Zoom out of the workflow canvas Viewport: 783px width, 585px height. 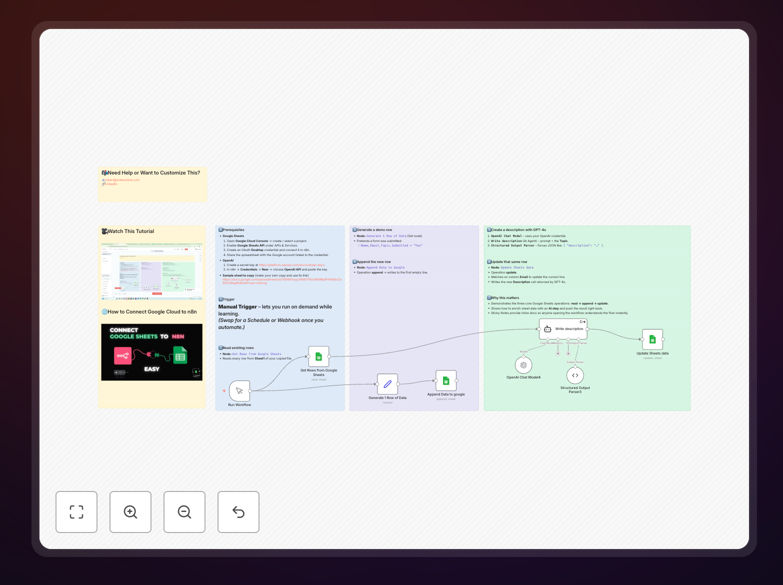(184, 512)
